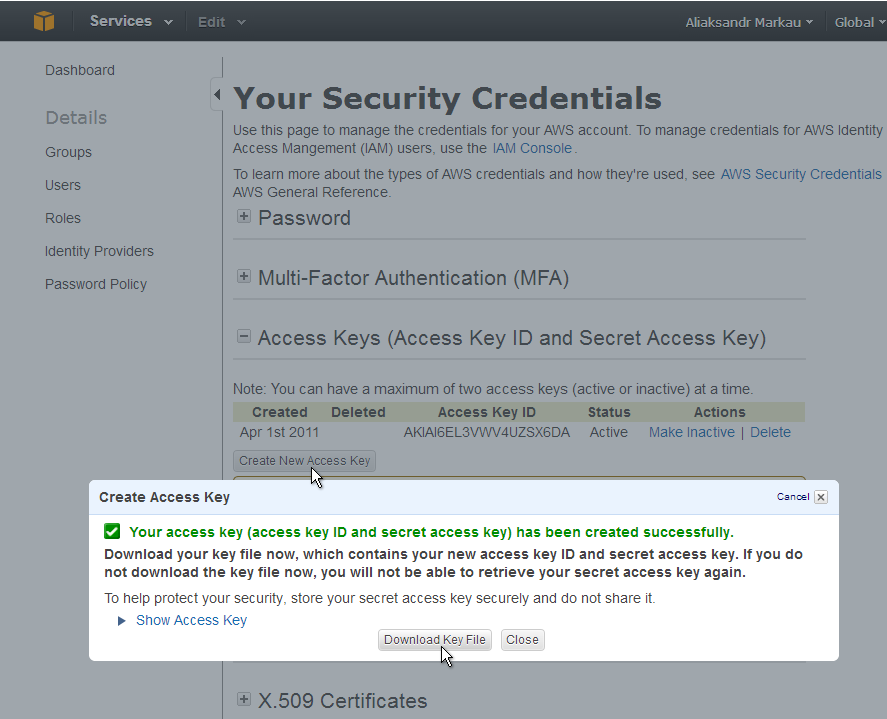Viewport: 887px width, 719px height.
Task: Select access key ID AKIAI6EL3VWV4UZSX6DA
Action: (x=486, y=432)
